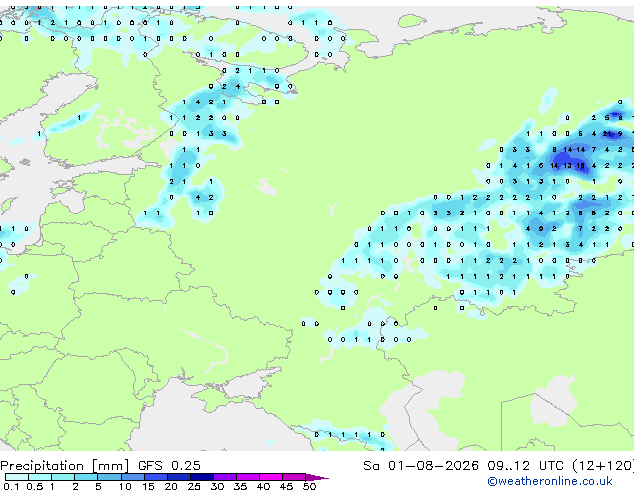The height and width of the screenshot is (490, 634).
Task: Click legend label '0.1'
Action: 11,486
